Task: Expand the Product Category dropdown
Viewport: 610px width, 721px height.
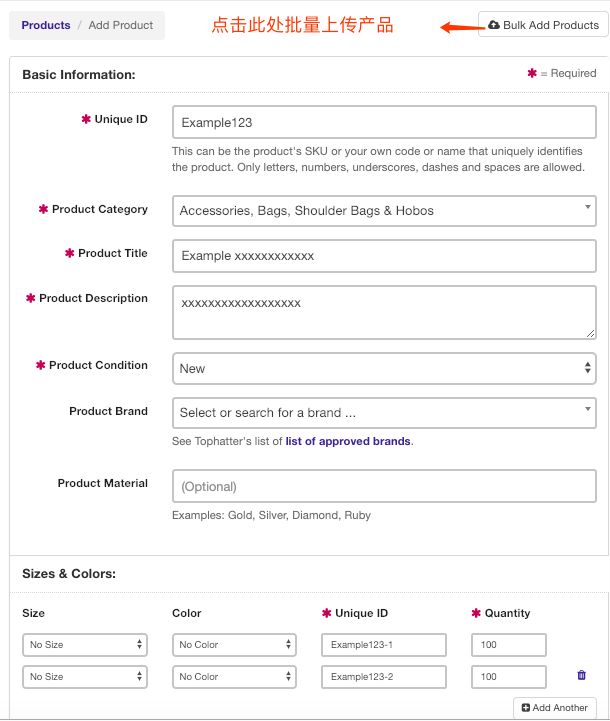Action: point(384,210)
